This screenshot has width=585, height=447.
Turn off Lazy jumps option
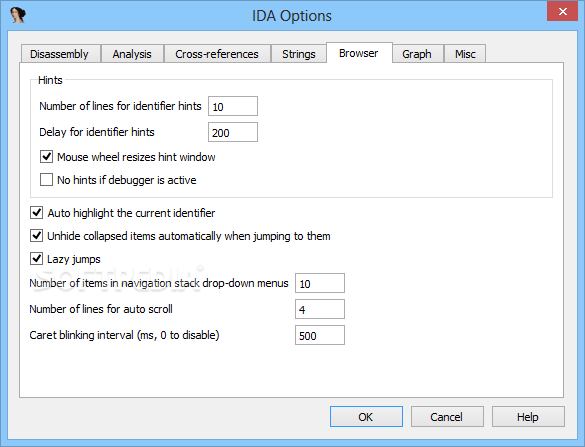36,259
